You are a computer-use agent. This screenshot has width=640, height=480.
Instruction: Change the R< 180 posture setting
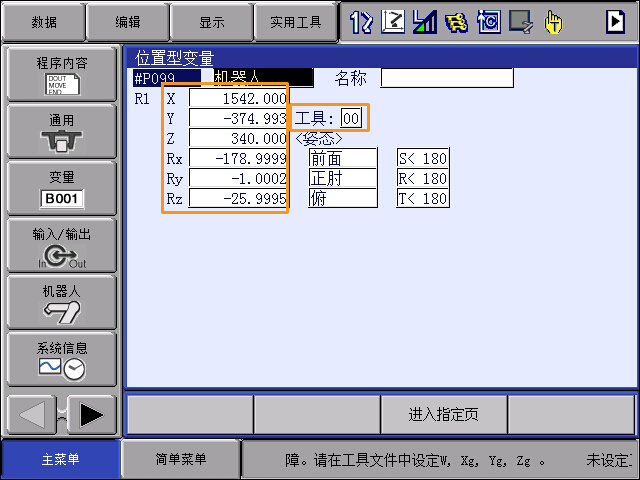pos(423,178)
